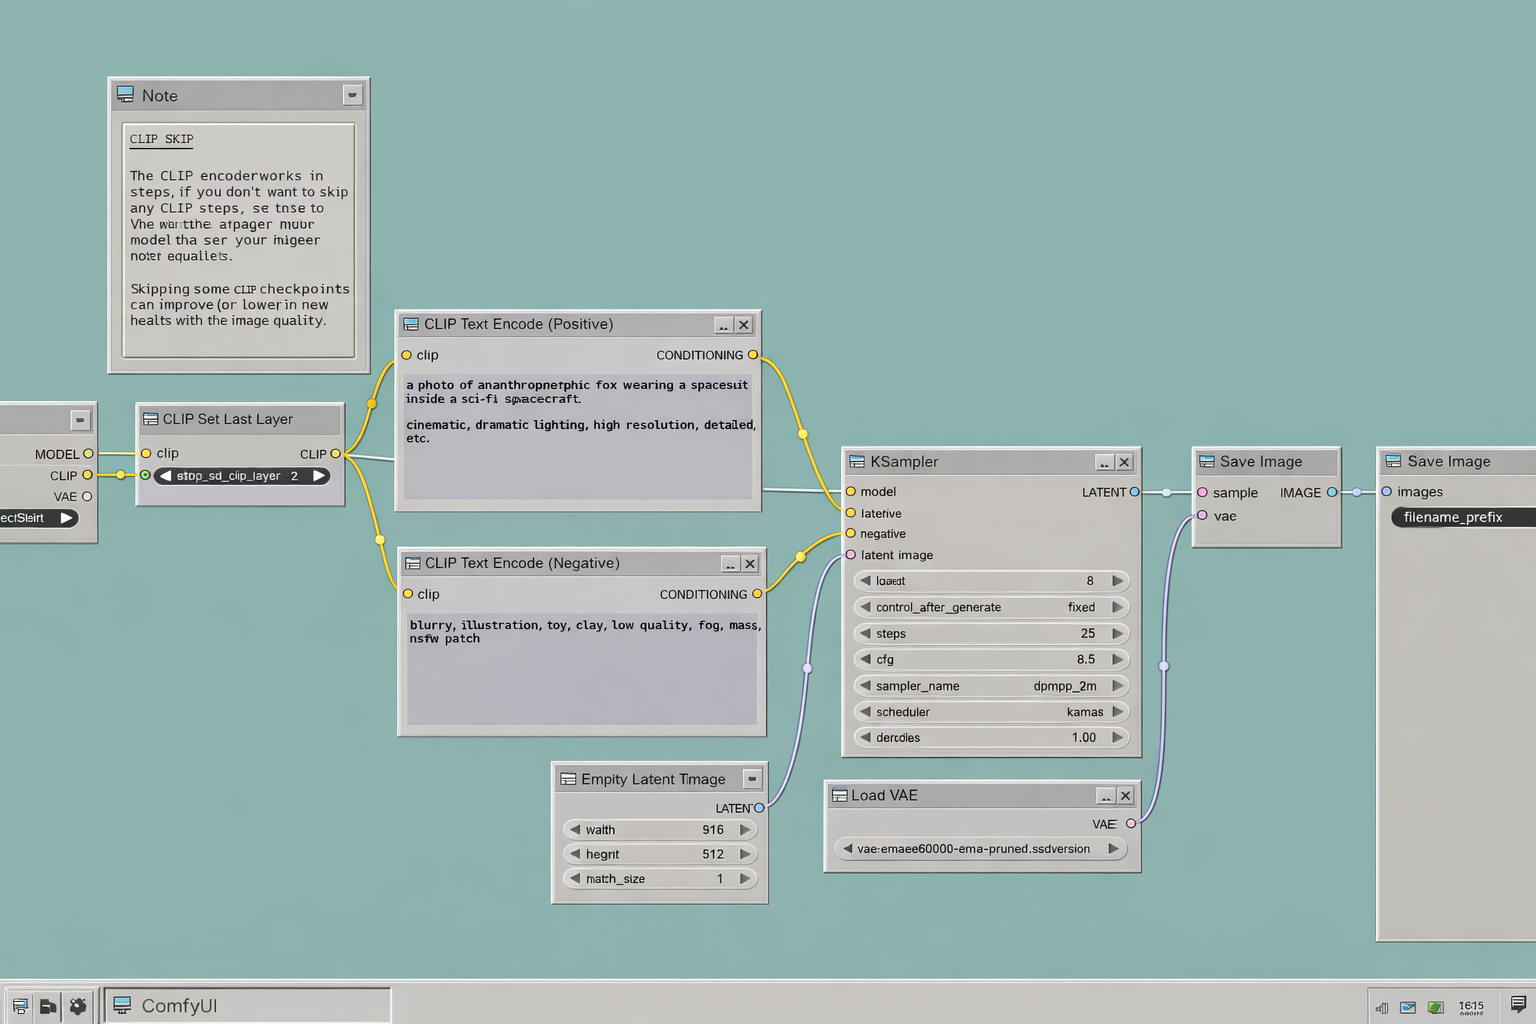Collapse the Note node with its title button
The width and height of the screenshot is (1536, 1024).
[352, 95]
